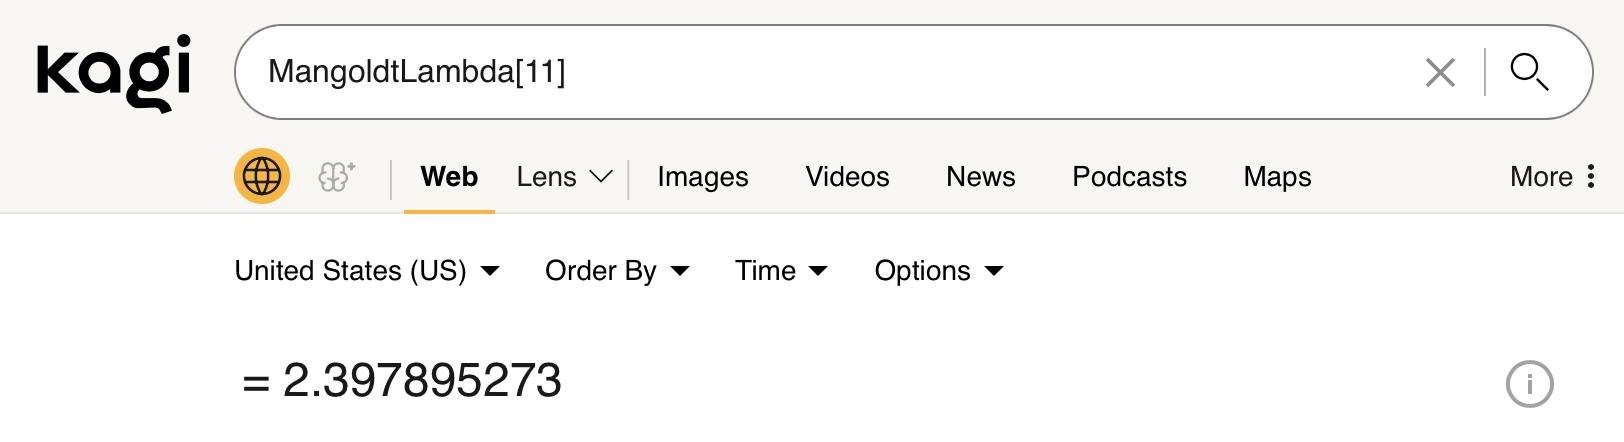1624x442 pixels.
Task: Open the AI assistant brain icon
Action: [336, 176]
